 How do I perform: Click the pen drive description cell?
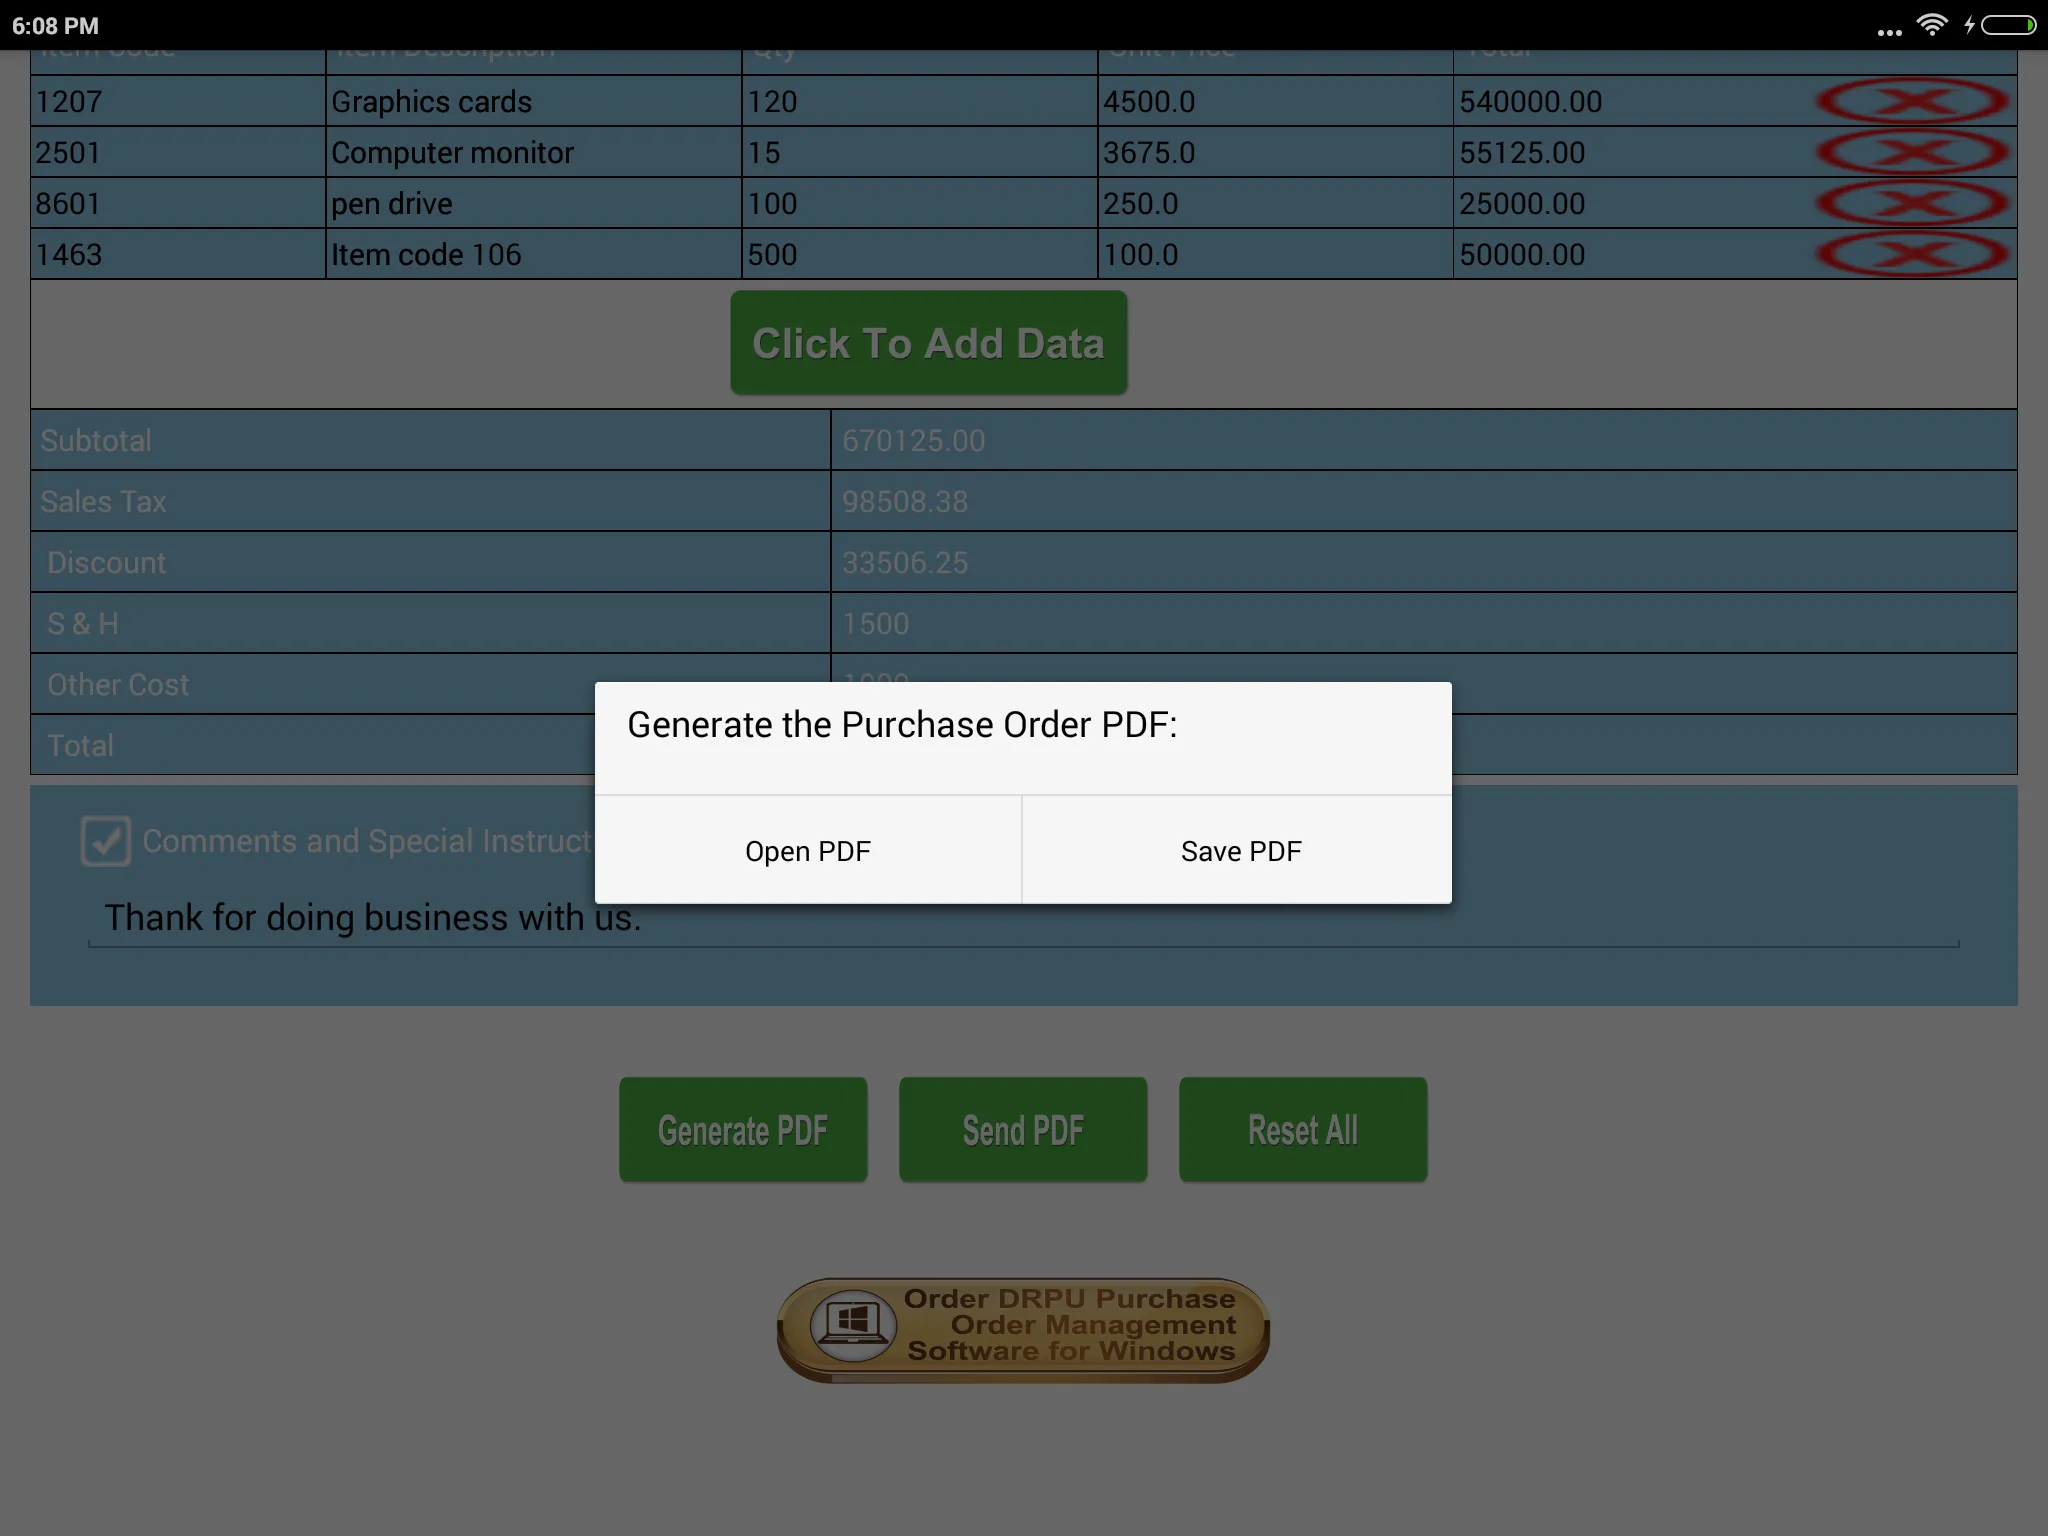tap(534, 203)
